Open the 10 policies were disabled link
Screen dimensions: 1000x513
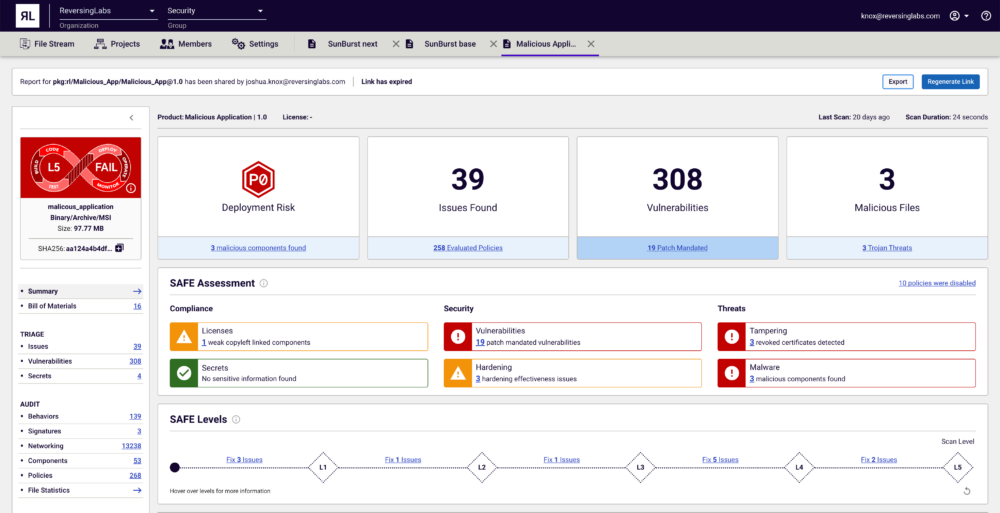tap(936, 283)
